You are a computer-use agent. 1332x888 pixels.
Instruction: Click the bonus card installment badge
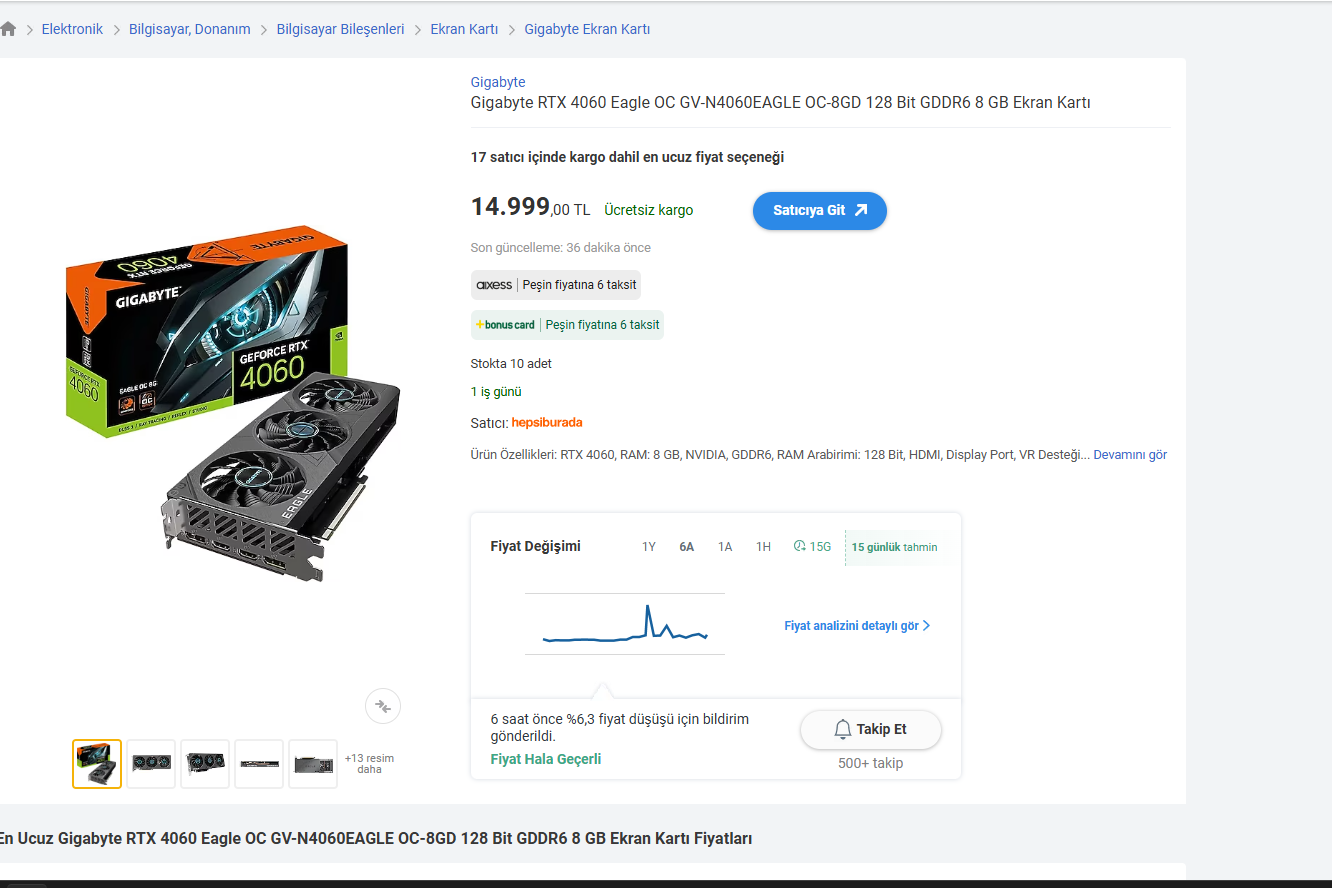click(x=567, y=325)
